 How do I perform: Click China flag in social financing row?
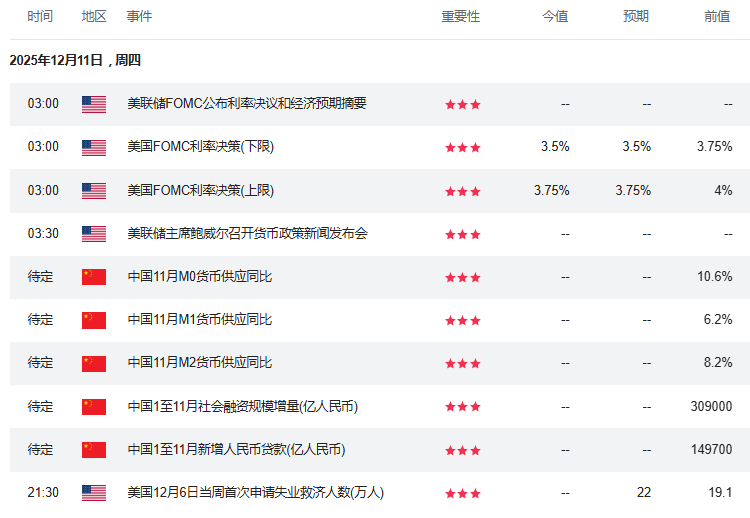coord(94,407)
